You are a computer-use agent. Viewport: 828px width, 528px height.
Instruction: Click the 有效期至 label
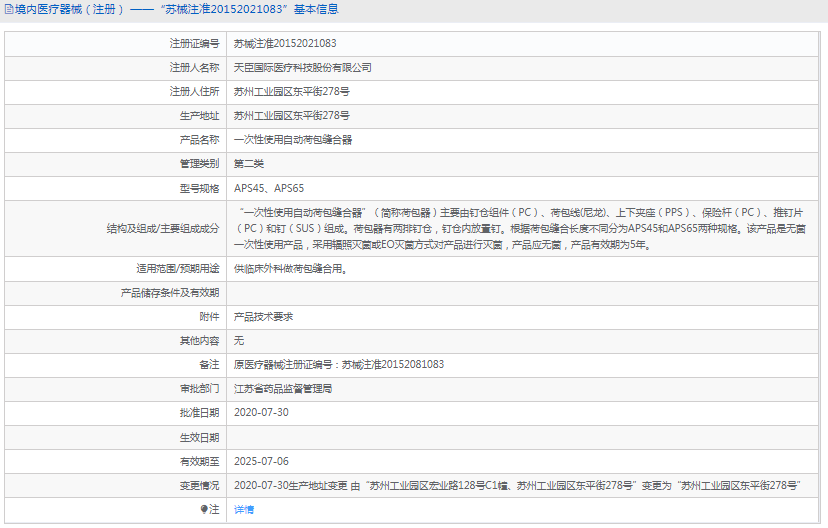(x=199, y=461)
